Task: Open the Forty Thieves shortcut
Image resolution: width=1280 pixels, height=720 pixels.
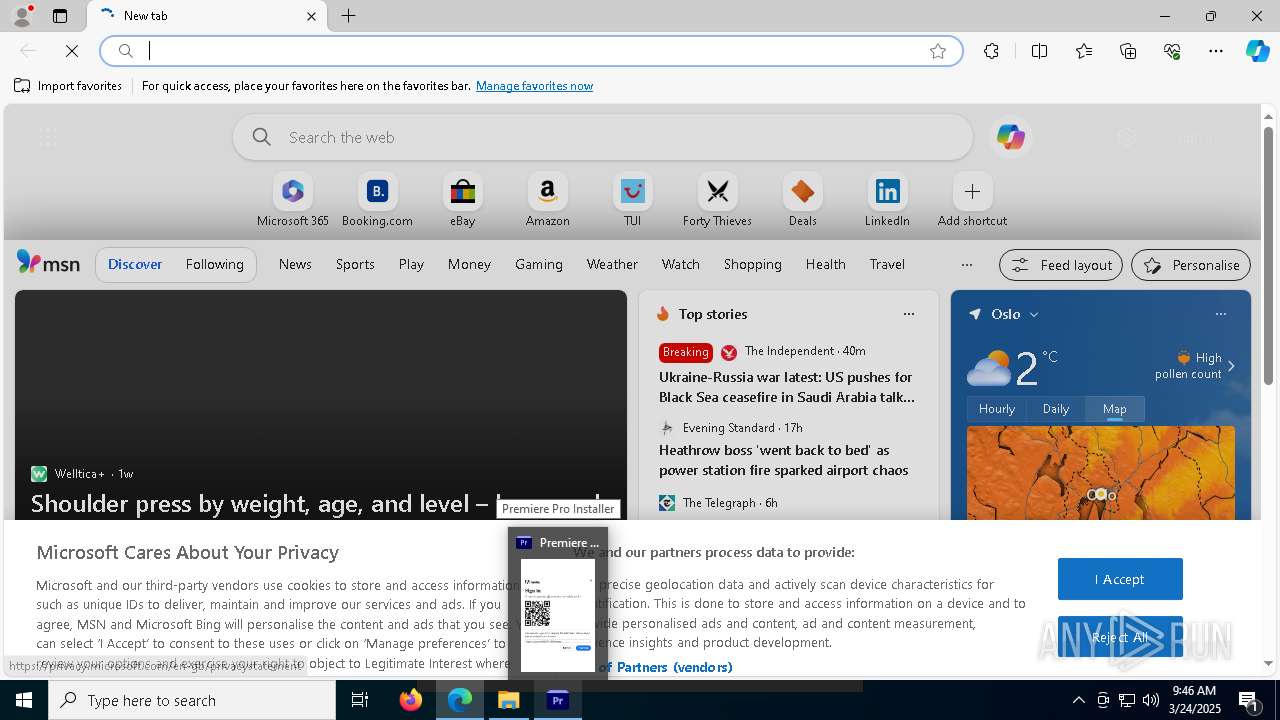Action: 717,200
